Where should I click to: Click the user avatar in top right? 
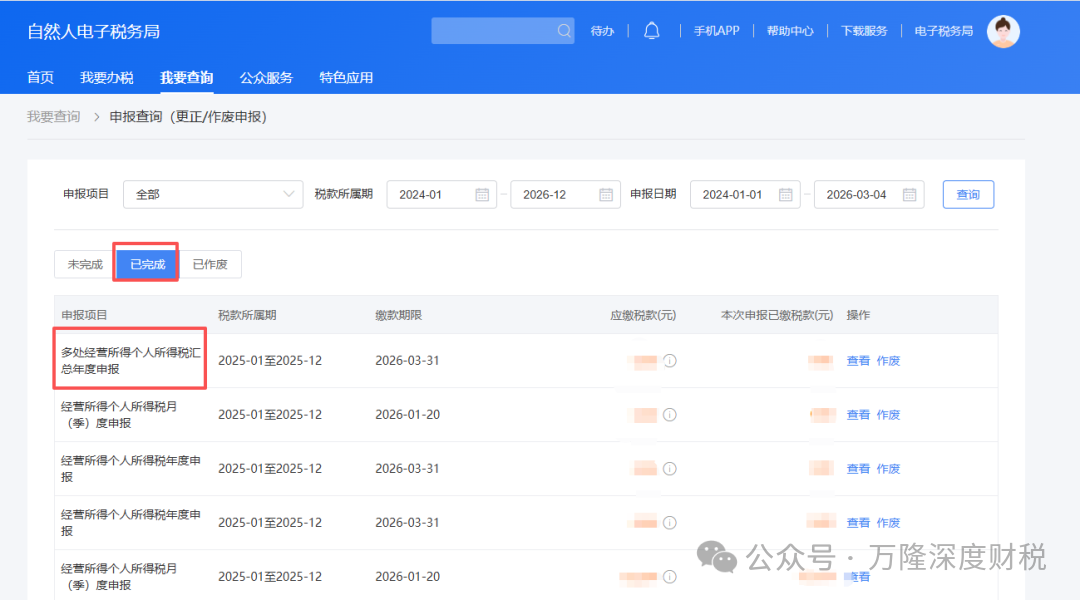tap(1003, 31)
